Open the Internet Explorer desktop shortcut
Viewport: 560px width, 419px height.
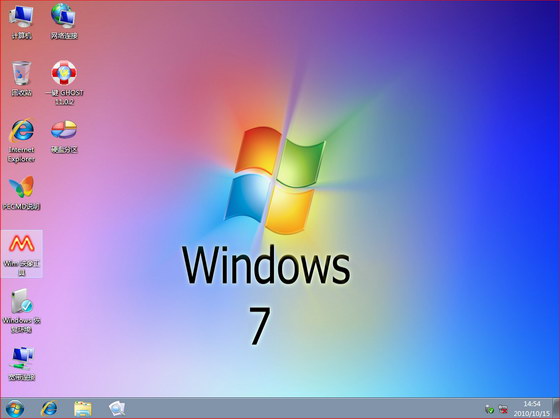pyautogui.click(x=21, y=141)
